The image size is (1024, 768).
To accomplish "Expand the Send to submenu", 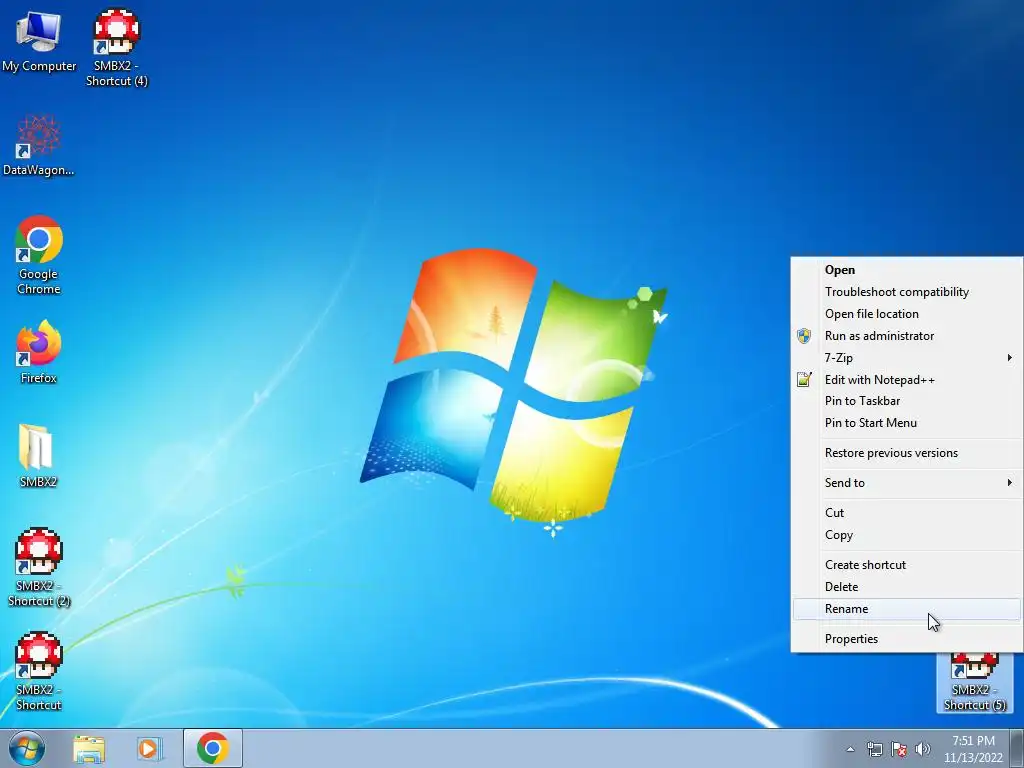I will 907,483.
